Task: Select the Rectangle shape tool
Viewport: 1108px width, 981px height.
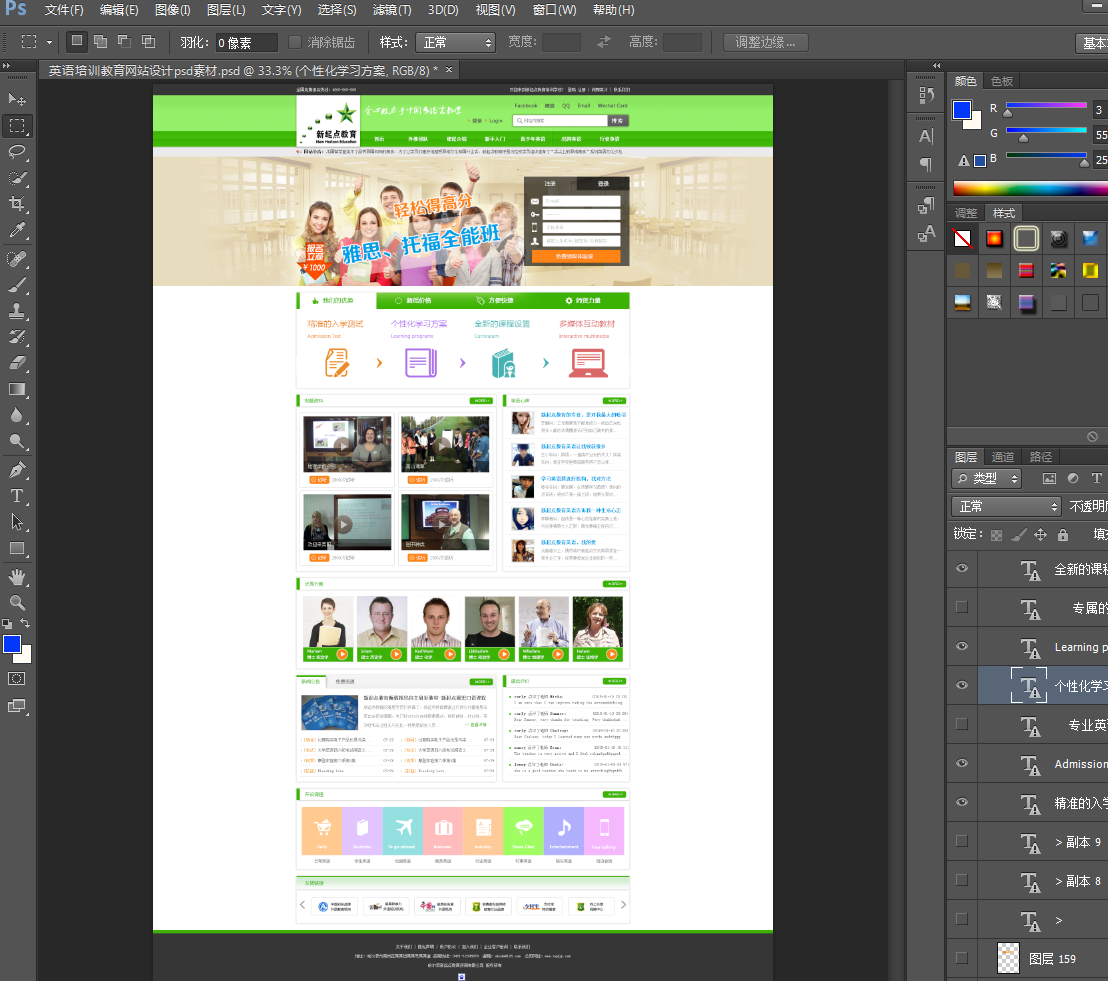Action: (x=17, y=548)
